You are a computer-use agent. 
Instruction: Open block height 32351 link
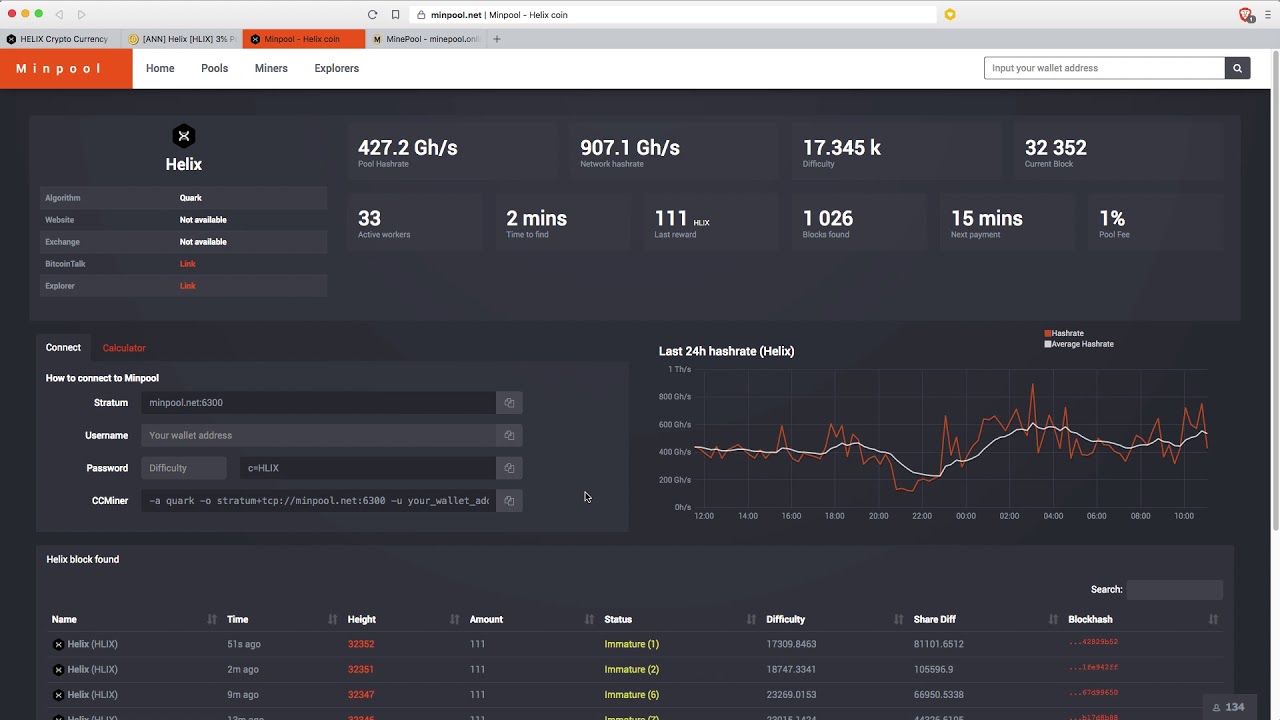pos(361,670)
